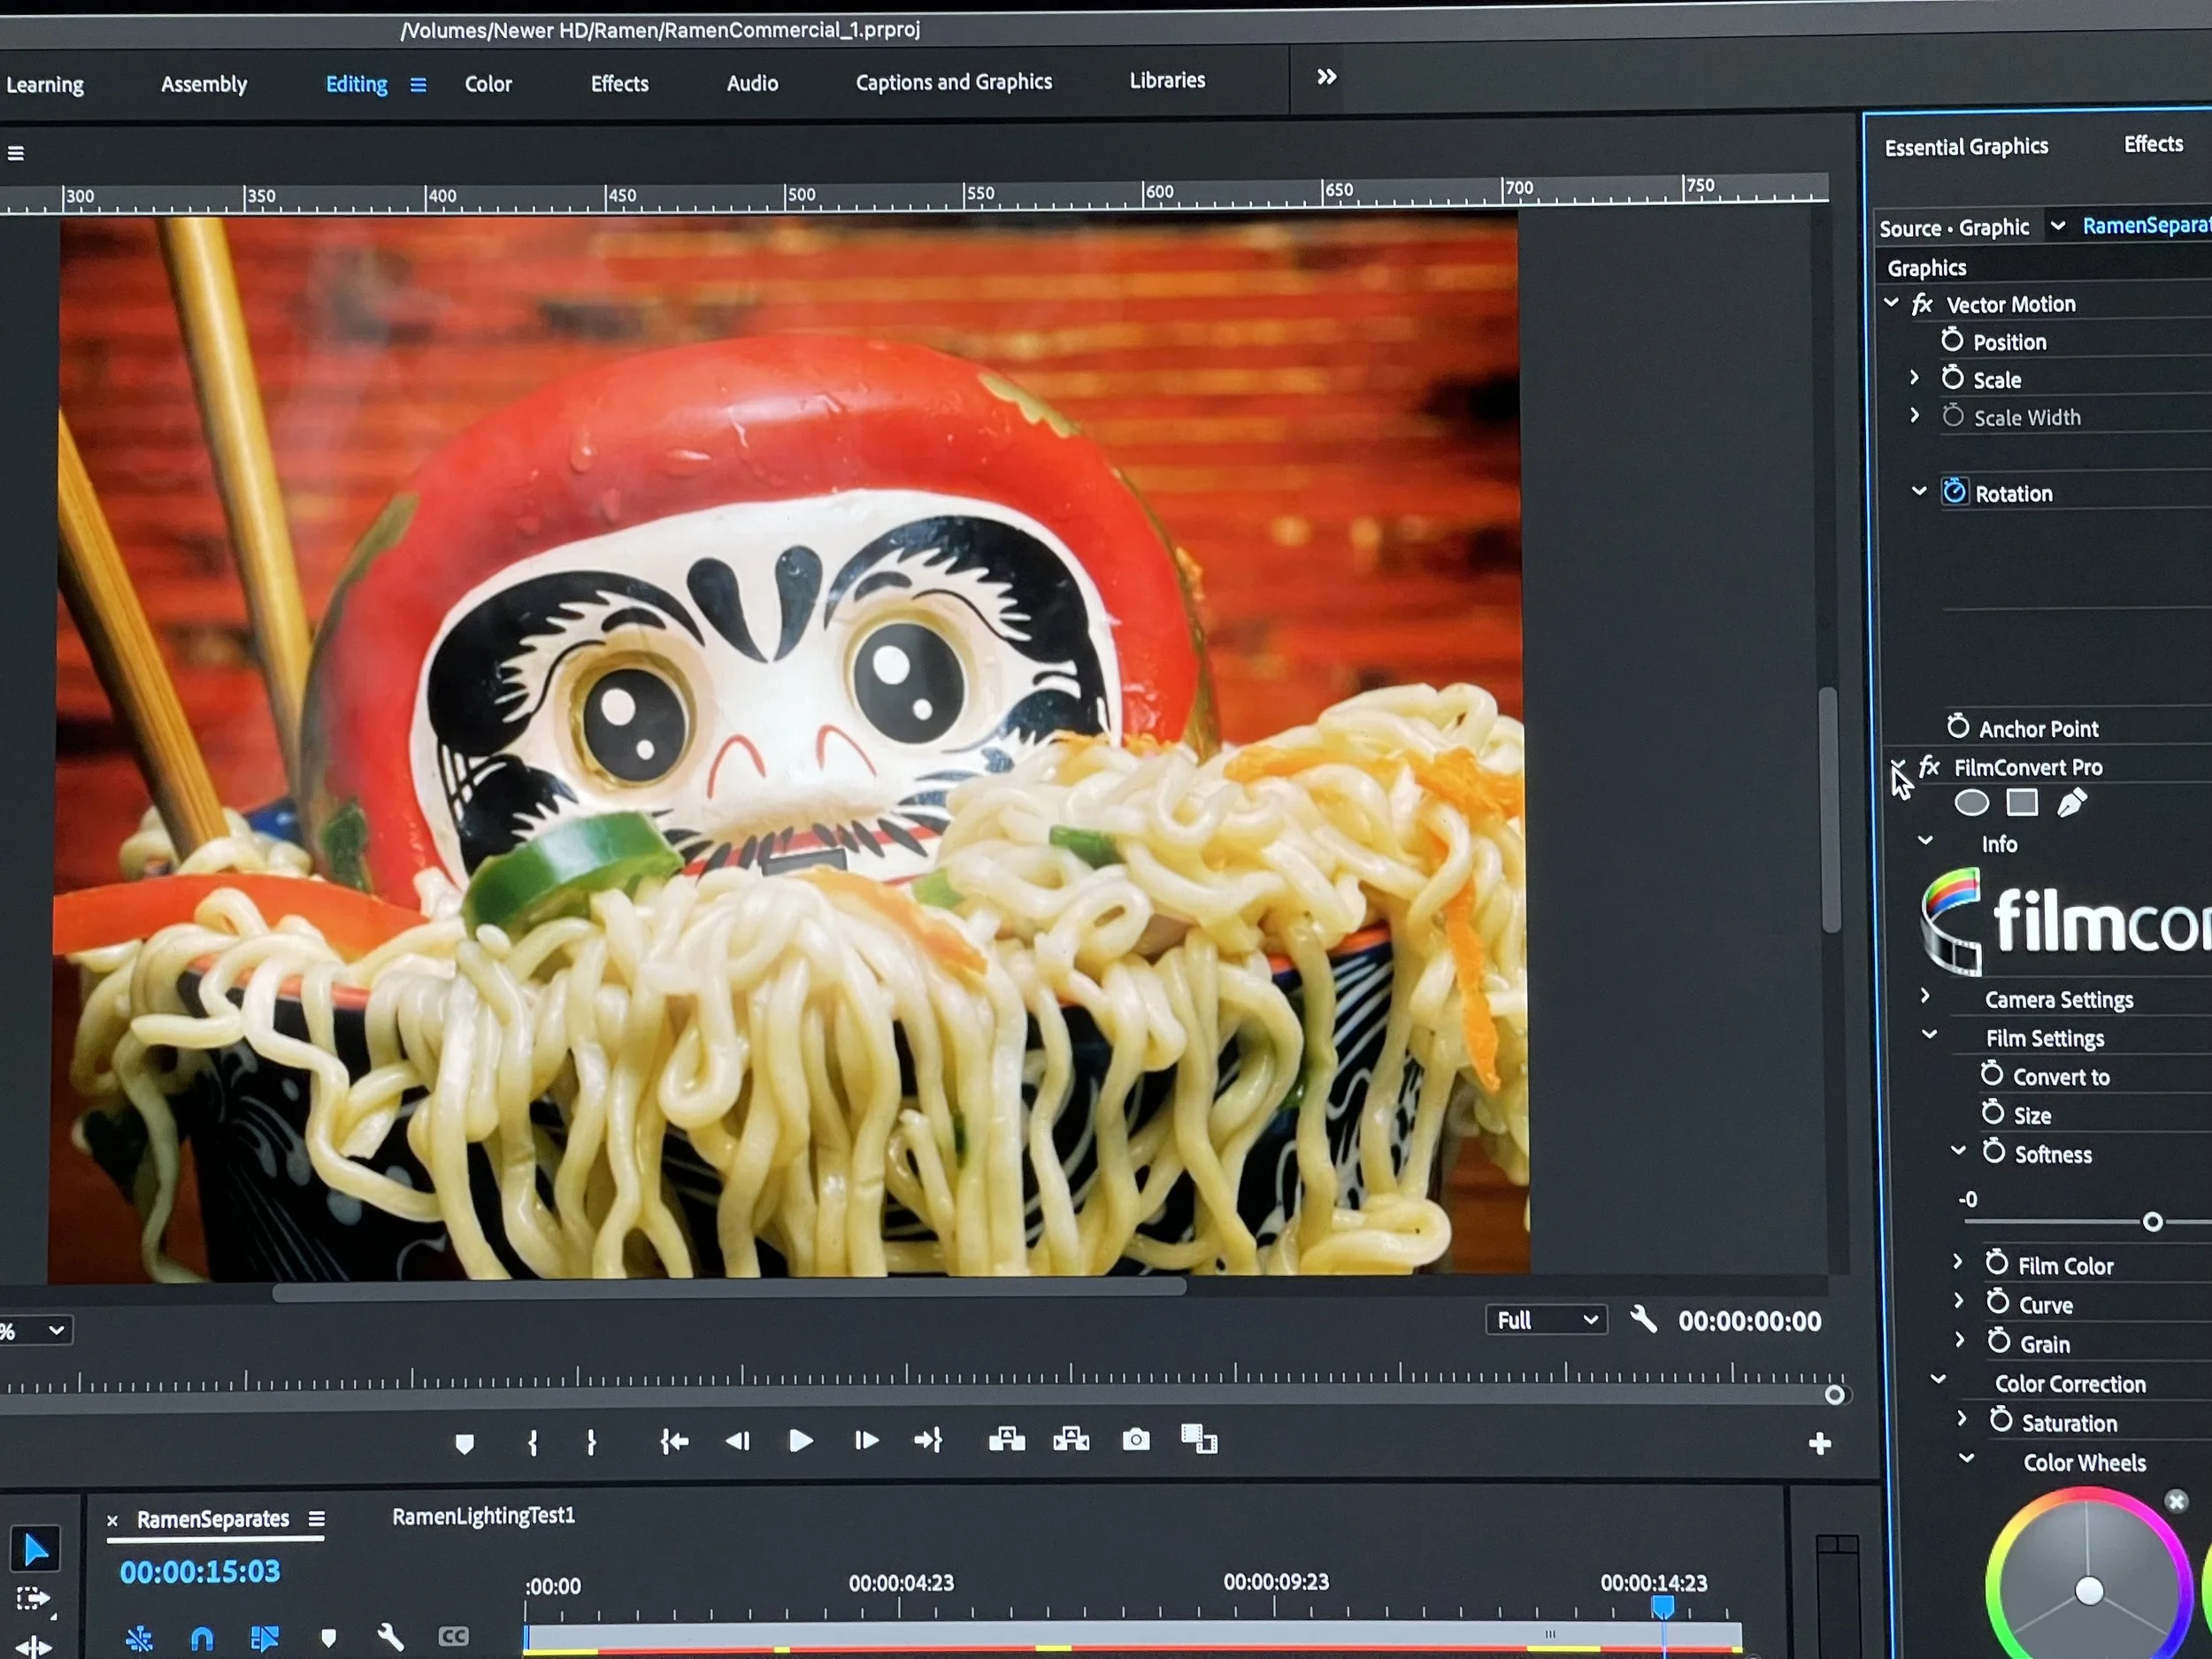Toggle the FilmConvert Pro fx effect switch
2212x1659 pixels.
(1929, 767)
